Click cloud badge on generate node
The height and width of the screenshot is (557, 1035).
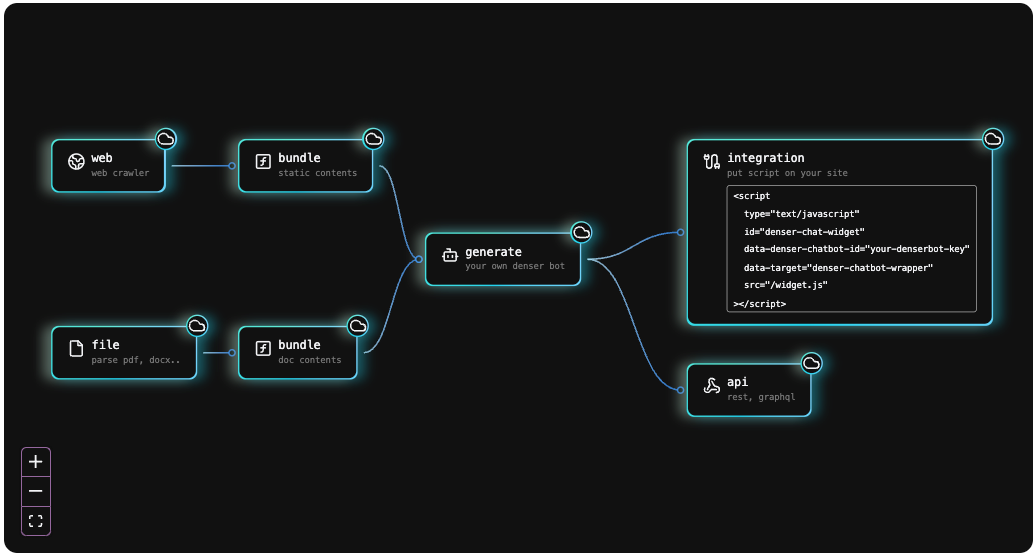[581, 232]
